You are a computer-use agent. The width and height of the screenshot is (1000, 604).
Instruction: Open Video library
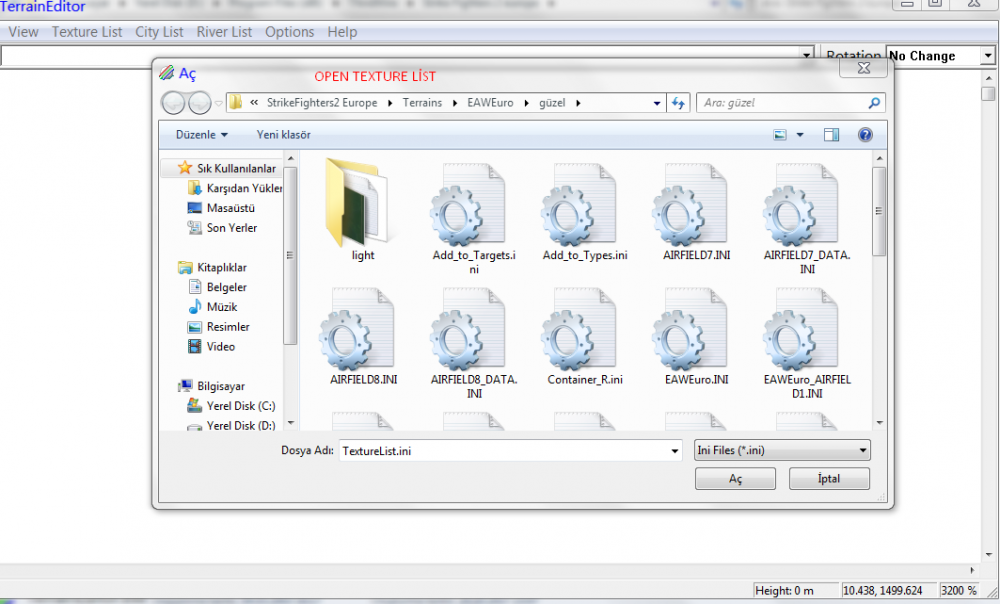(211, 346)
